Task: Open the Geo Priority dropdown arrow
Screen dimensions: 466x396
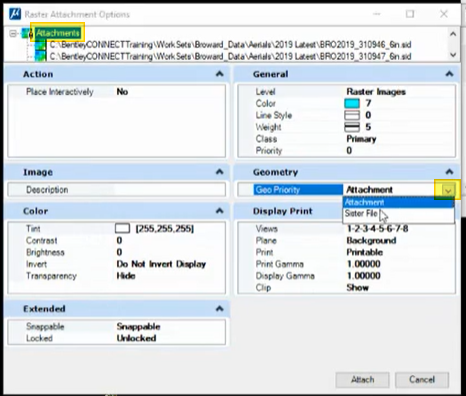Action: coord(448,190)
